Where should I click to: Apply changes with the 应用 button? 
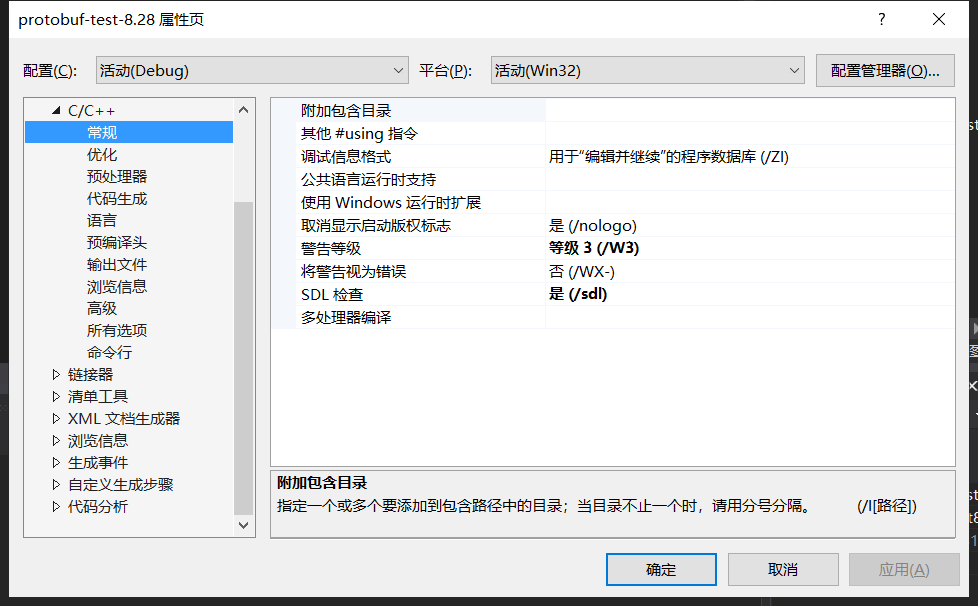point(904,569)
